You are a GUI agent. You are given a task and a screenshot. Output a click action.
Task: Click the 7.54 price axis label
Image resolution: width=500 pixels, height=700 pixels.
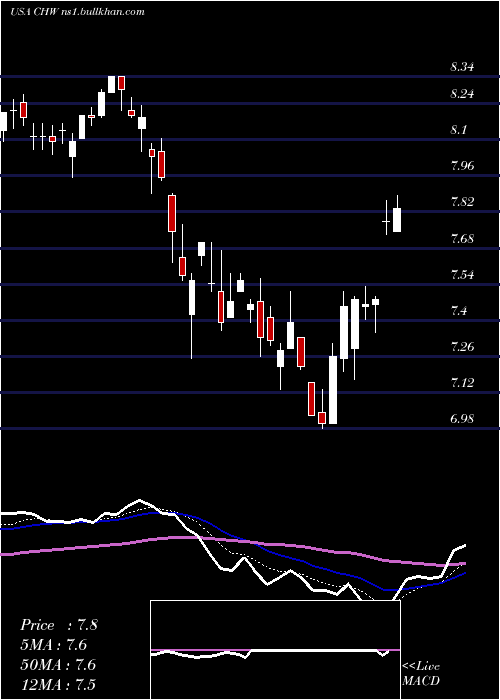[462, 274]
